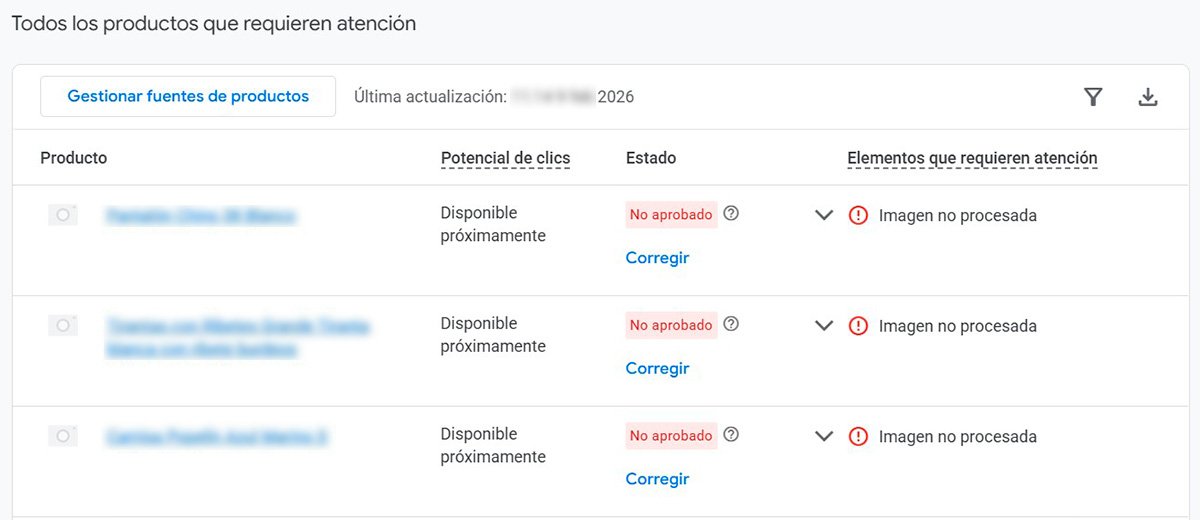The width and height of the screenshot is (1200, 520).
Task: Click Corregir link in second product row
Action: (657, 369)
